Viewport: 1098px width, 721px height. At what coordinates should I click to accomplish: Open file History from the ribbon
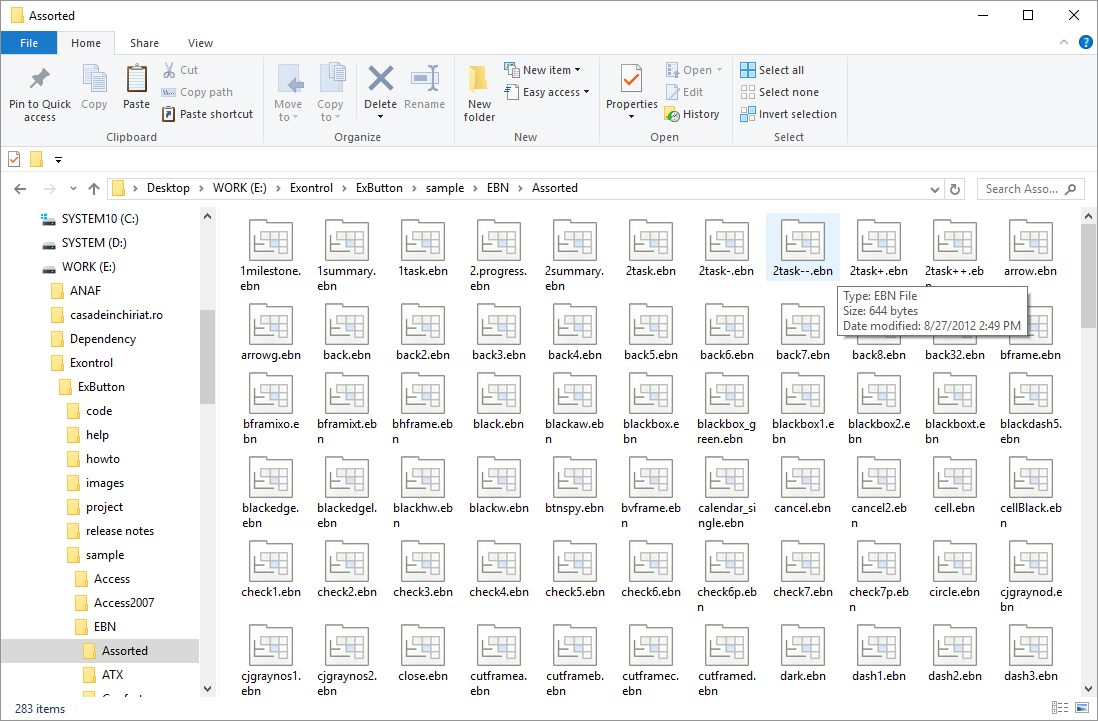[693, 113]
